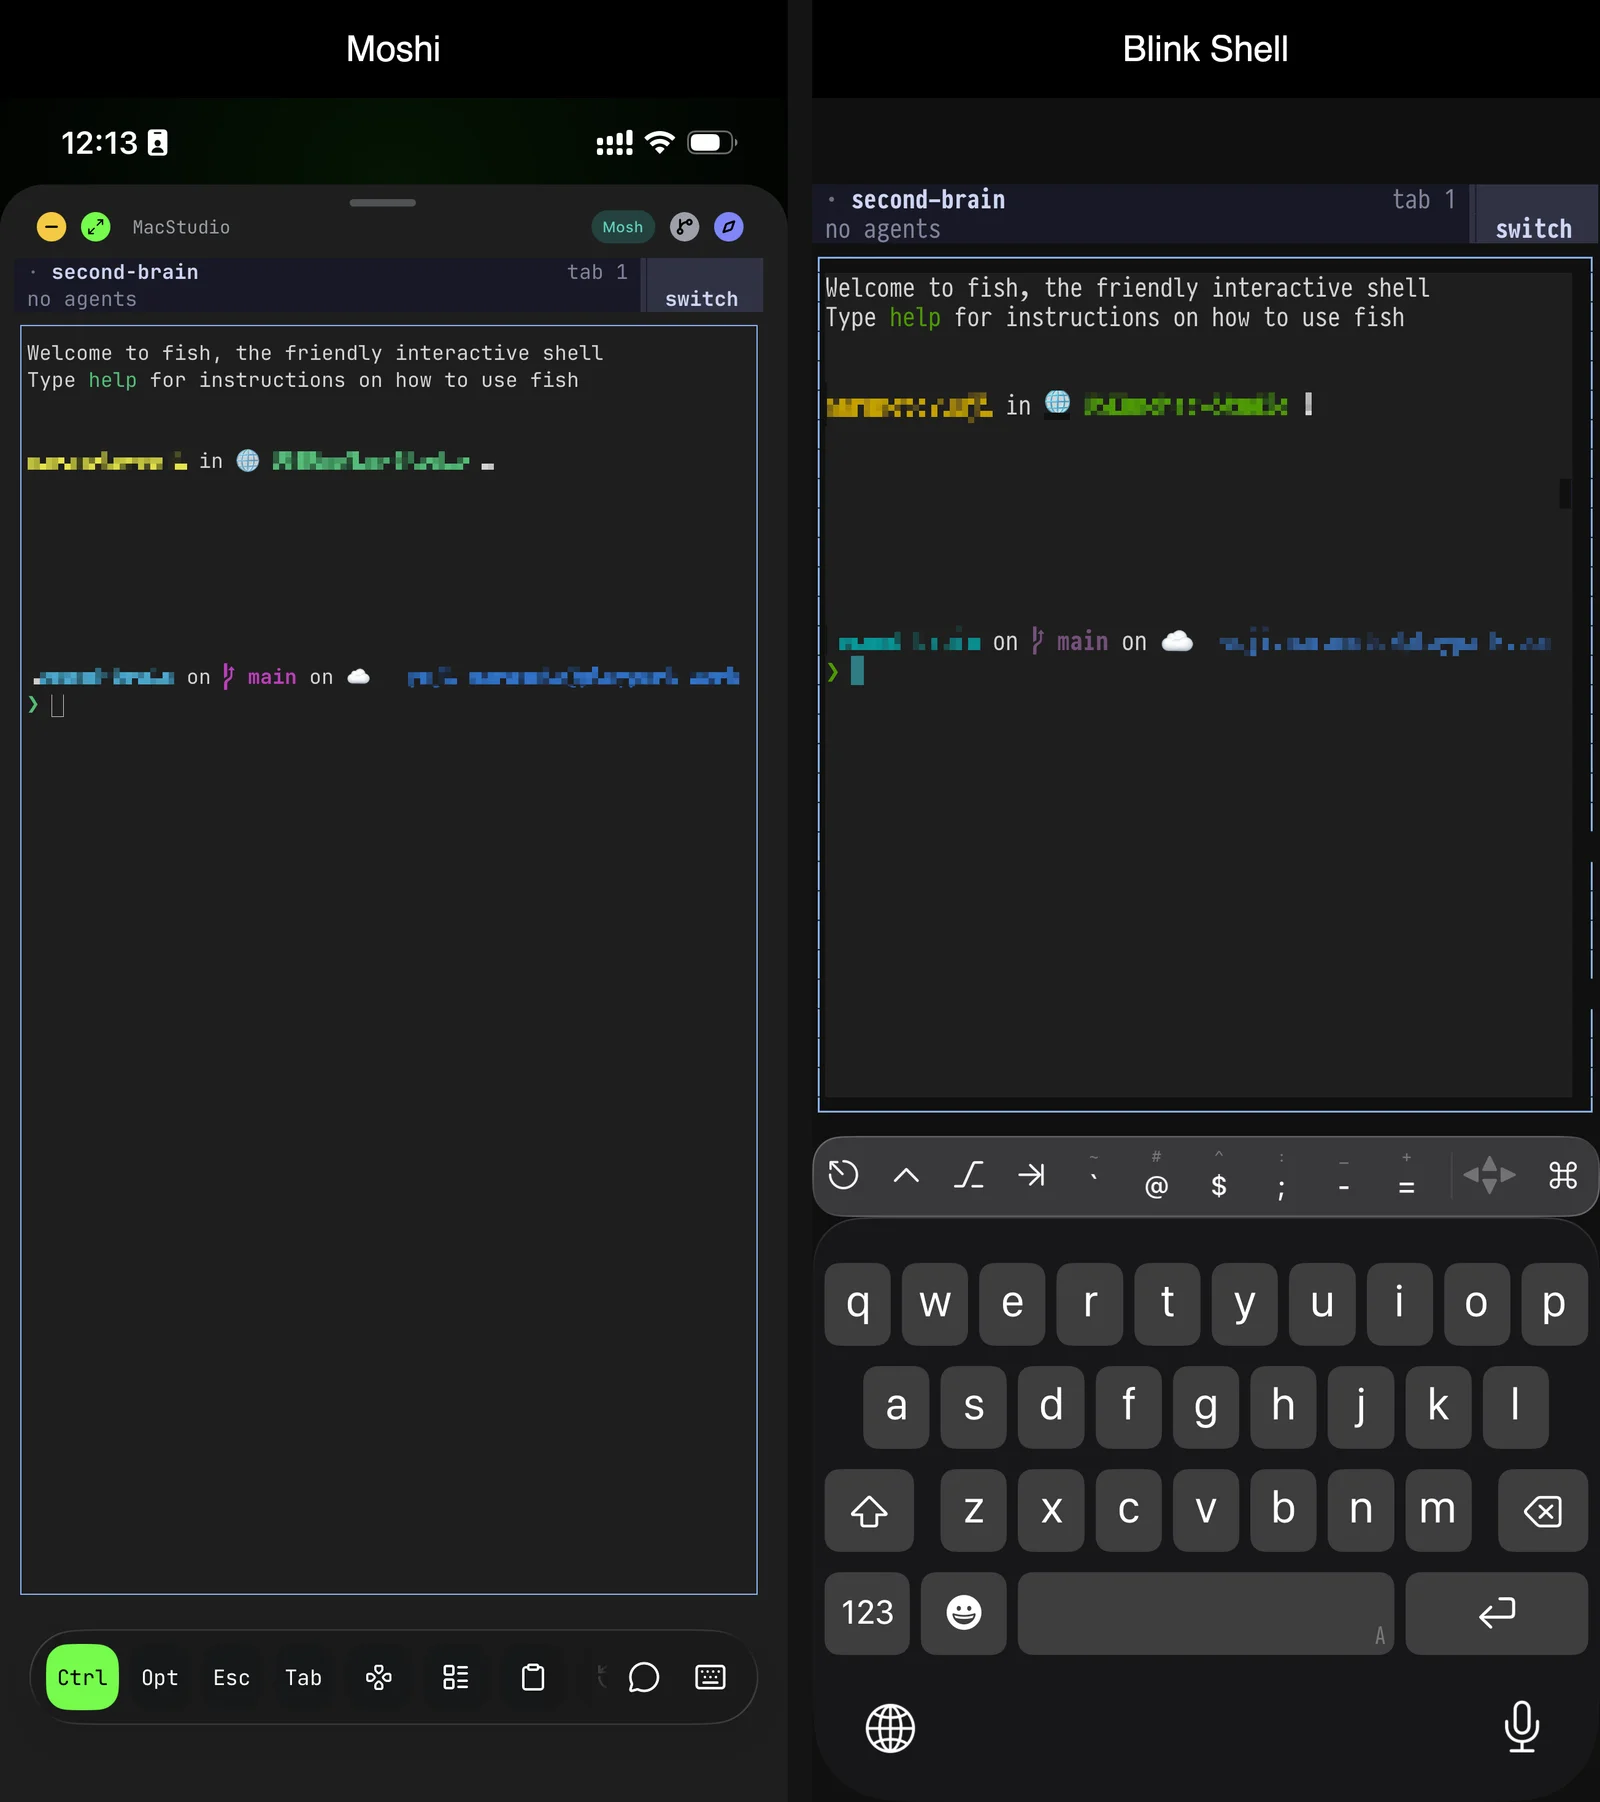Tap the control caret key in Blink toolbar
Viewport: 1600px width, 1802px height.
[906, 1175]
